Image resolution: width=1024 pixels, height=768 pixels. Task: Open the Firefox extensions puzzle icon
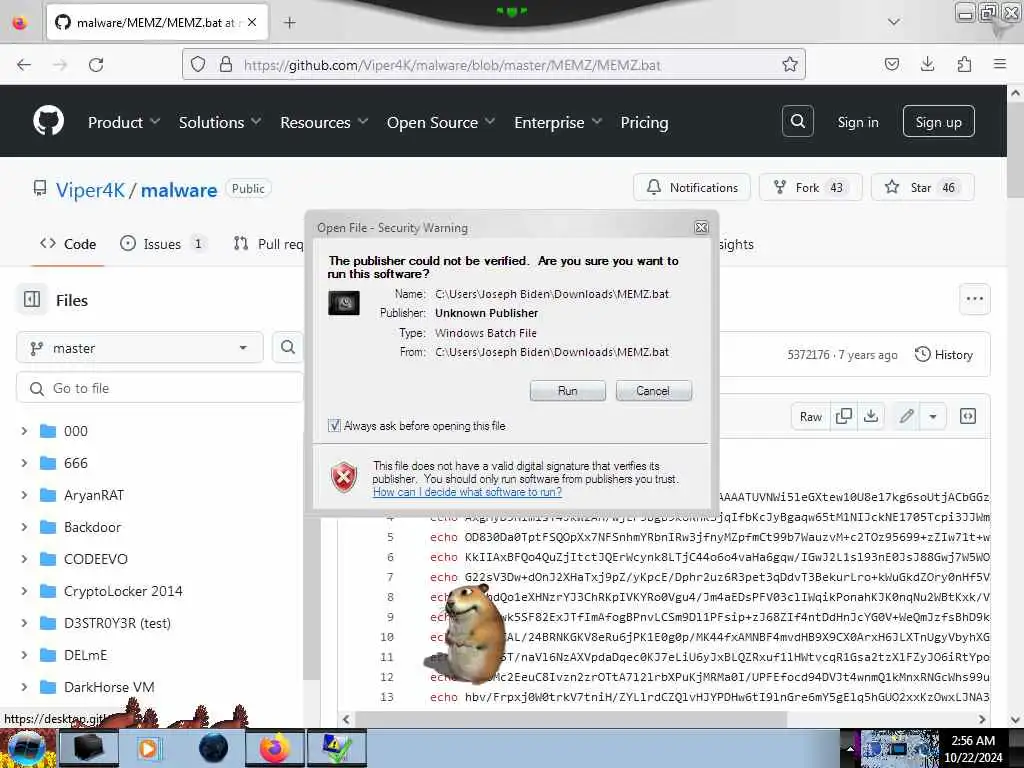click(x=964, y=64)
